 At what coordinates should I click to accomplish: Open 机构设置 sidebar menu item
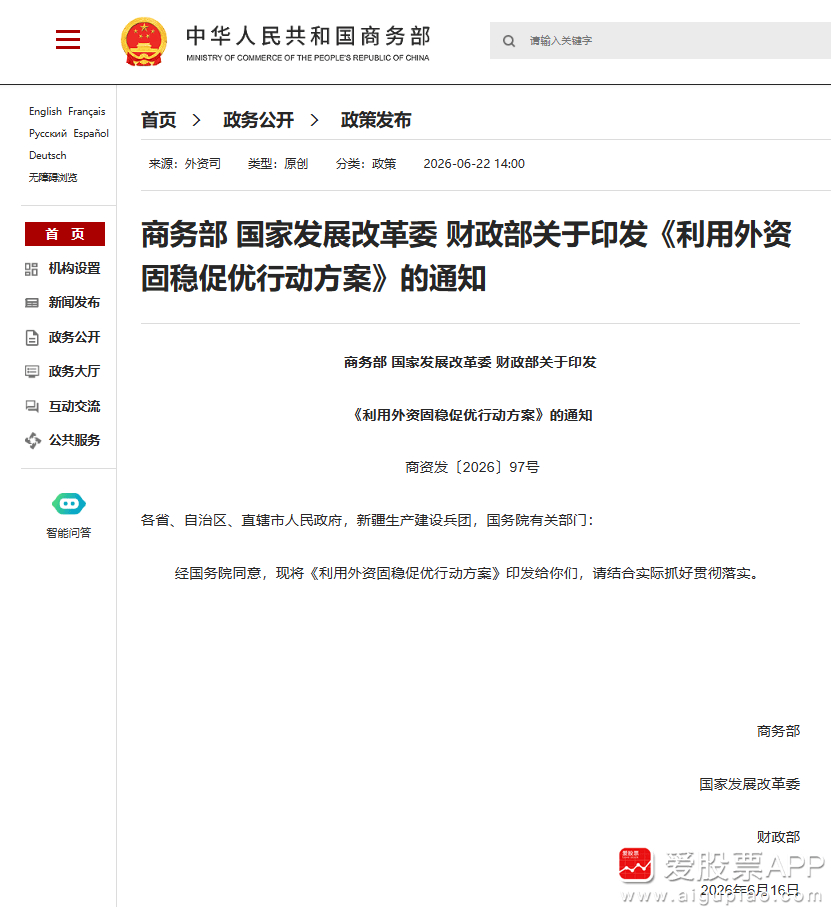point(74,268)
